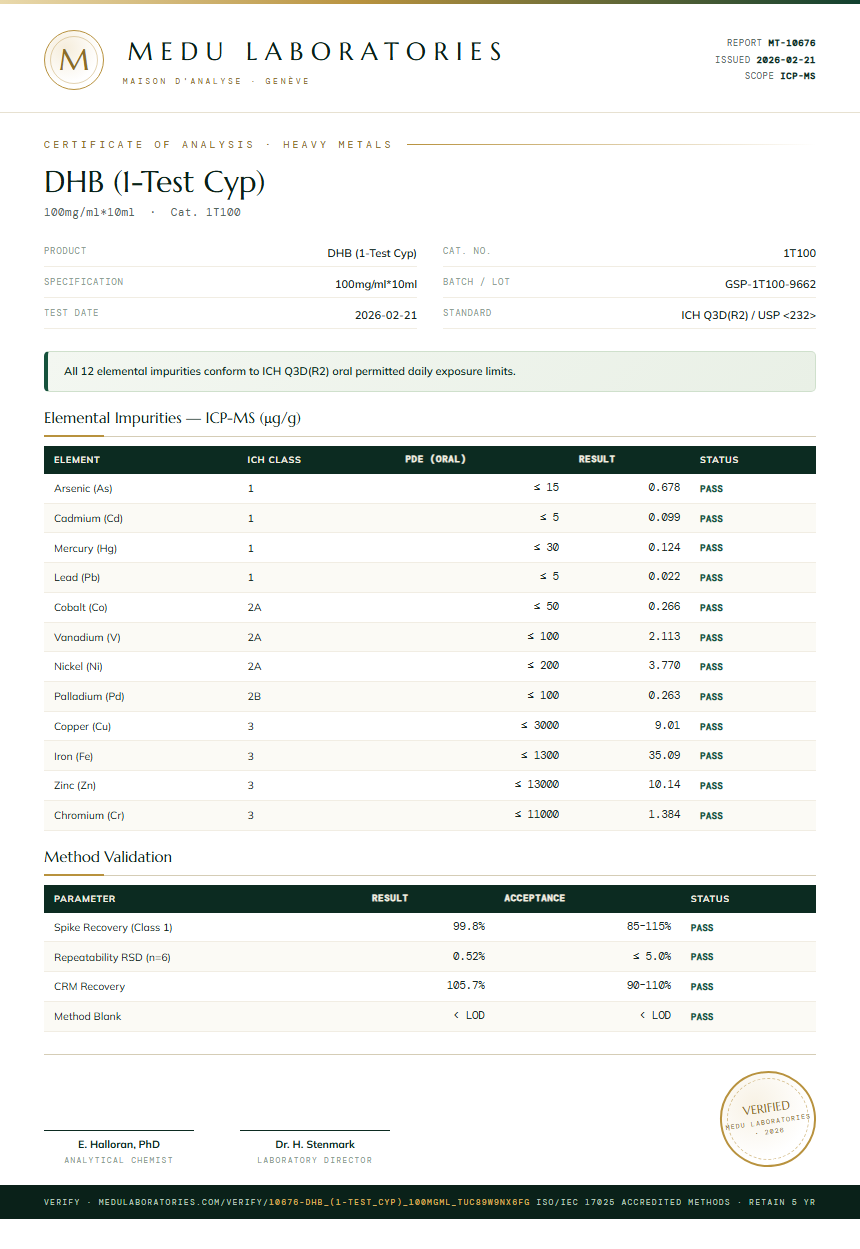This screenshot has width=860, height=1249.
Task: Click the PARAMETER column header
Action: coord(85,899)
